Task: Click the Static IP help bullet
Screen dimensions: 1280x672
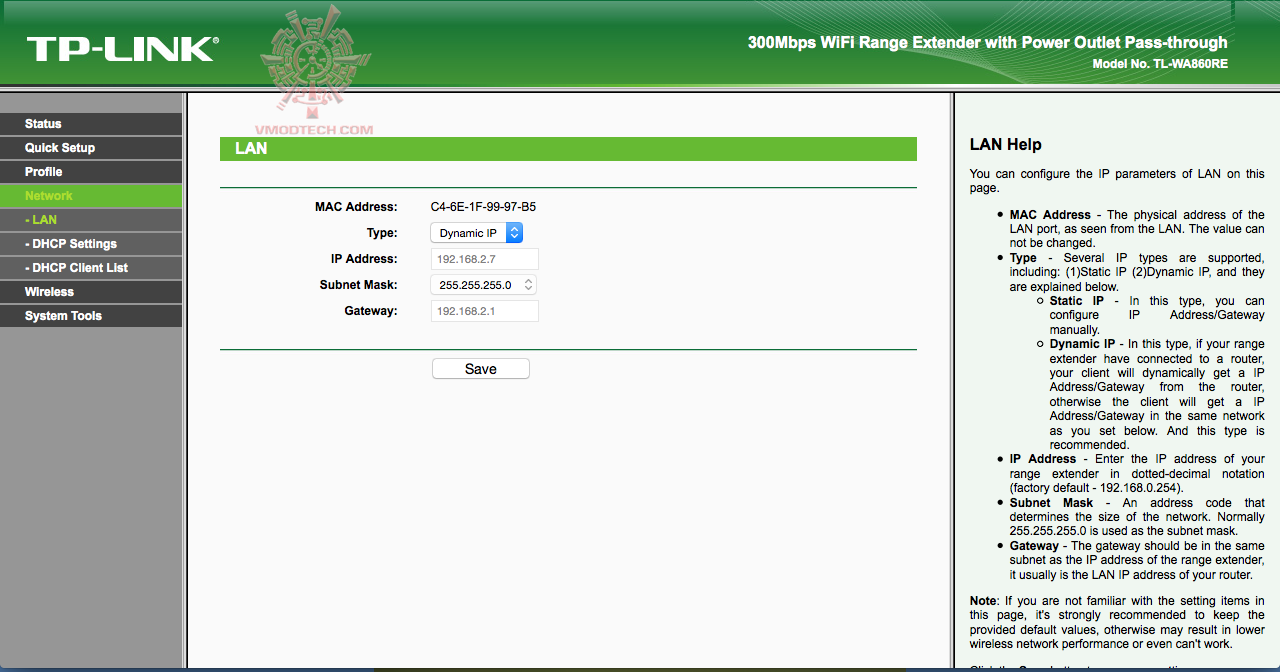Action: (1157, 315)
